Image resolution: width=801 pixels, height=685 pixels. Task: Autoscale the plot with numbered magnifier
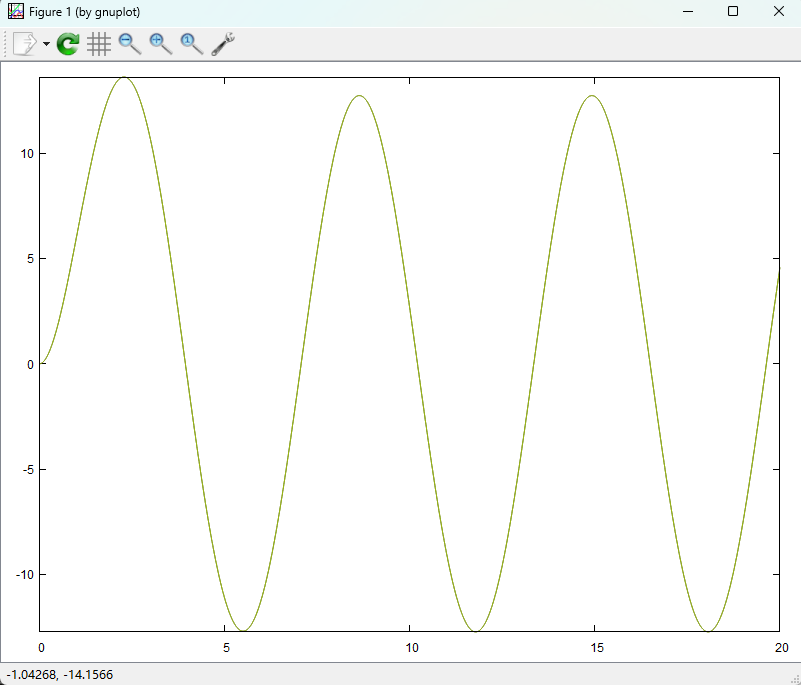coord(191,44)
